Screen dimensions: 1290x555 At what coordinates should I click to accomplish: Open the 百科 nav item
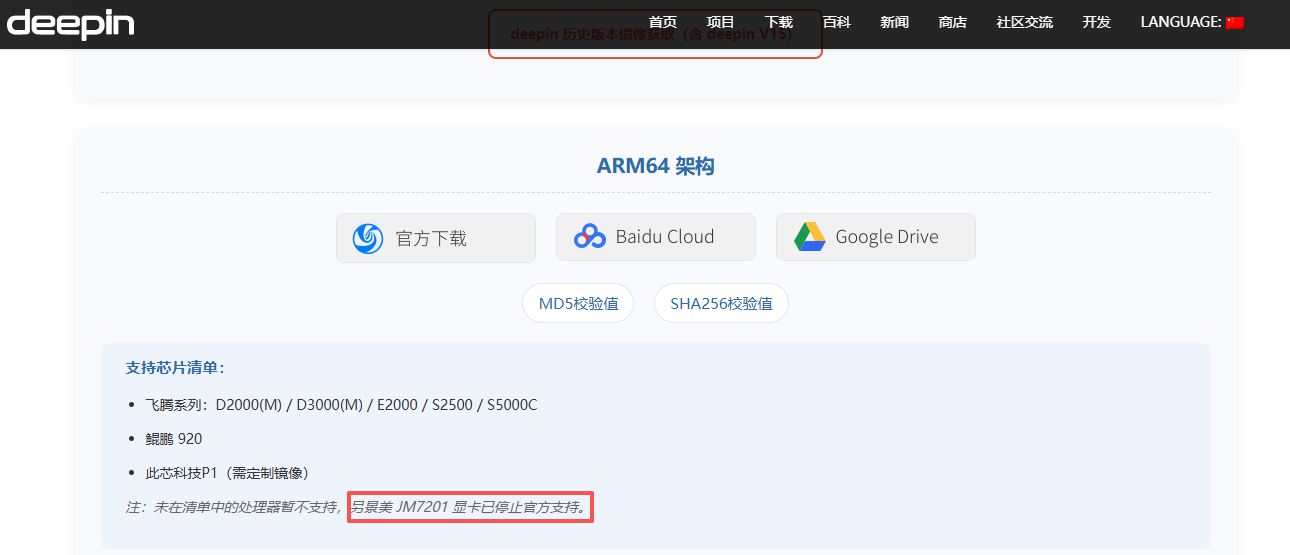click(x=837, y=22)
